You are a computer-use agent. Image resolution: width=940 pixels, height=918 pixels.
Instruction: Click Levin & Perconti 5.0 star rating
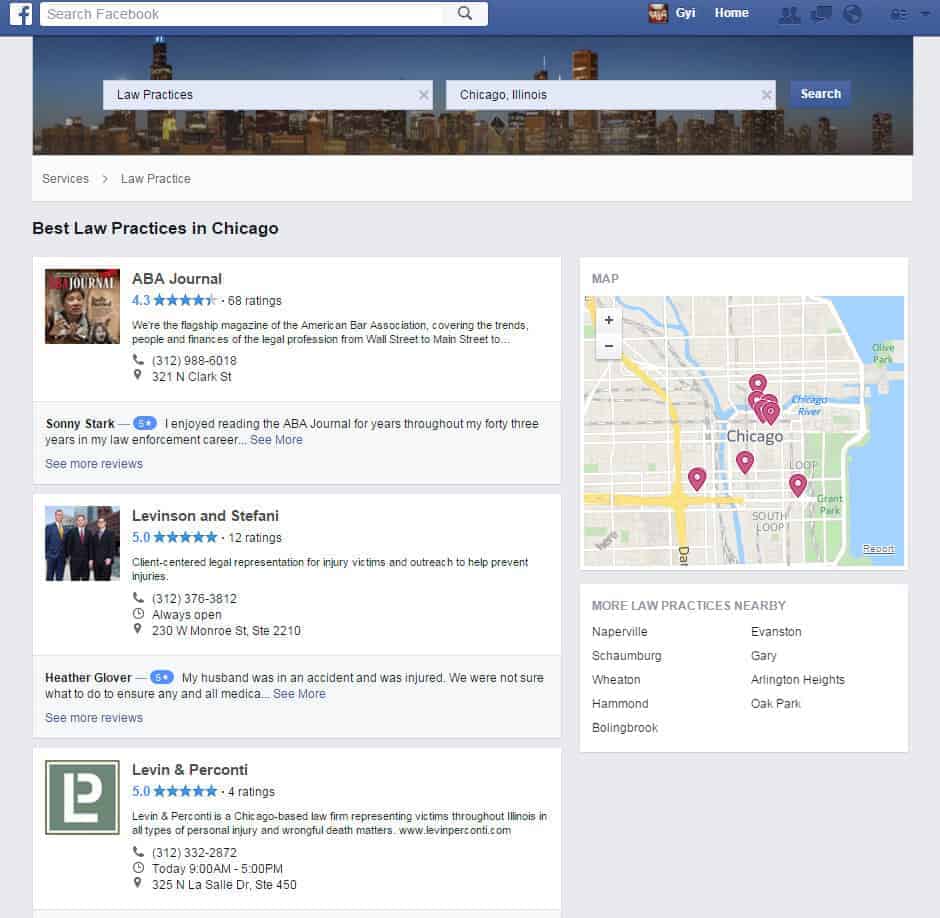pos(174,791)
